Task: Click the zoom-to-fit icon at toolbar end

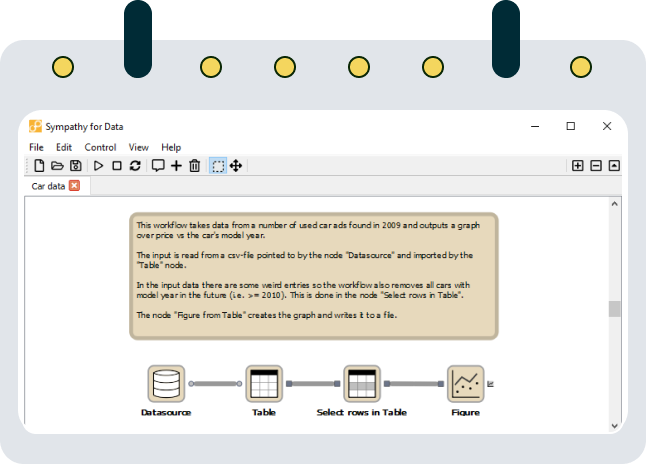Action: tap(614, 166)
